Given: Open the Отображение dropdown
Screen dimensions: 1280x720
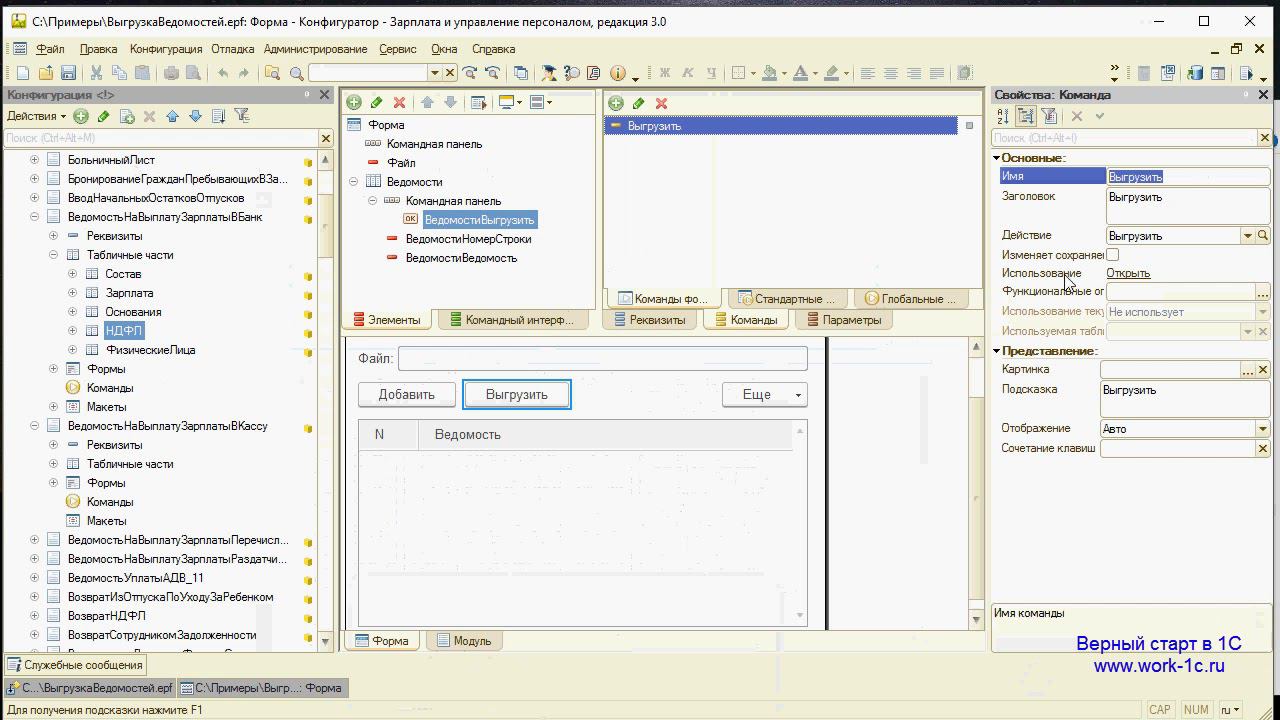Looking at the screenshot, I should (x=1263, y=429).
